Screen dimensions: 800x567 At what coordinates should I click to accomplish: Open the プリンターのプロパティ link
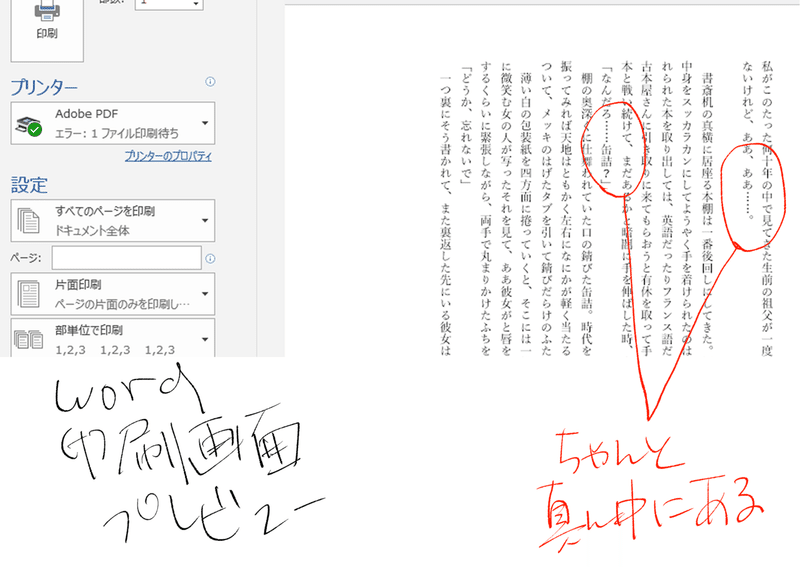point(168,157)
